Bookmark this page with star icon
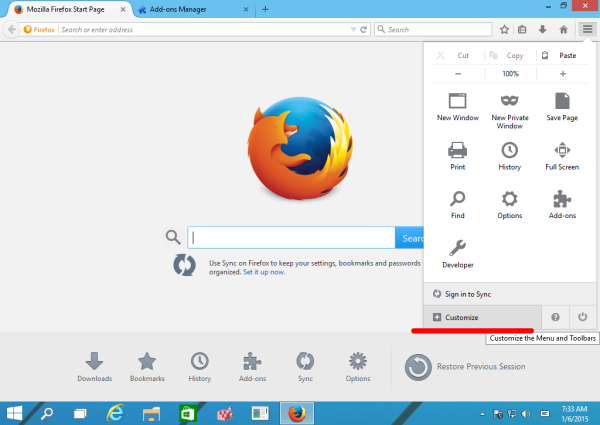600x425 pixels. 504,29
